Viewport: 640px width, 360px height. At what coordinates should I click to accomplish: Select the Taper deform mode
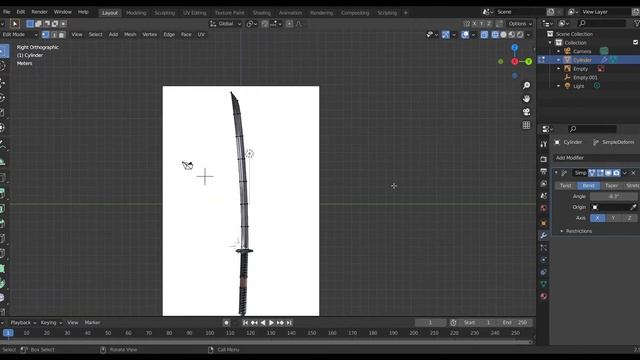[611, 186]
